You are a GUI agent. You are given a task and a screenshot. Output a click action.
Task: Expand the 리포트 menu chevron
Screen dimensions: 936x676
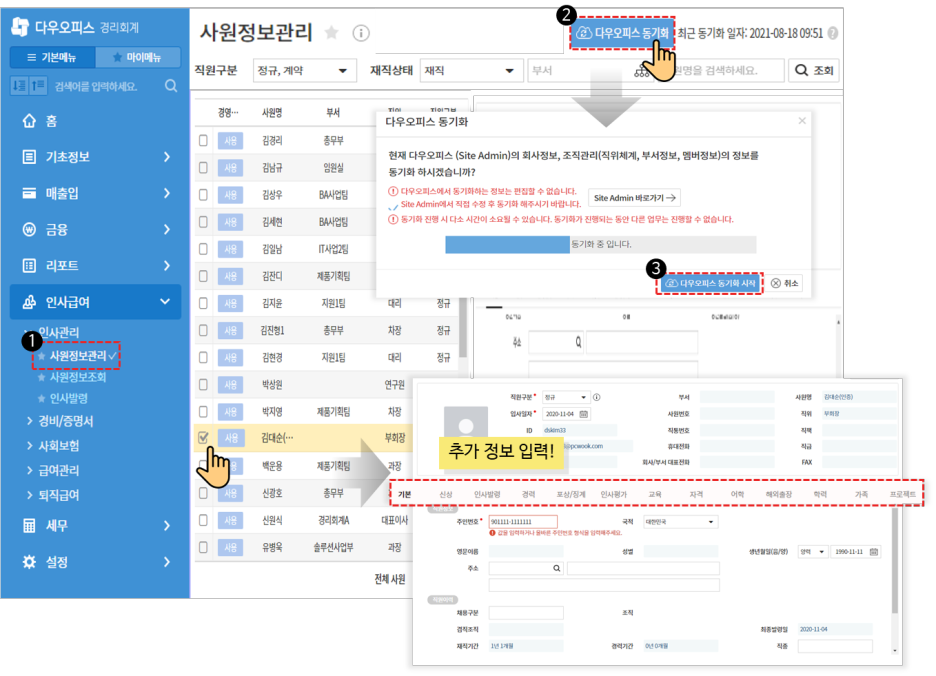[x=167, y=266]
